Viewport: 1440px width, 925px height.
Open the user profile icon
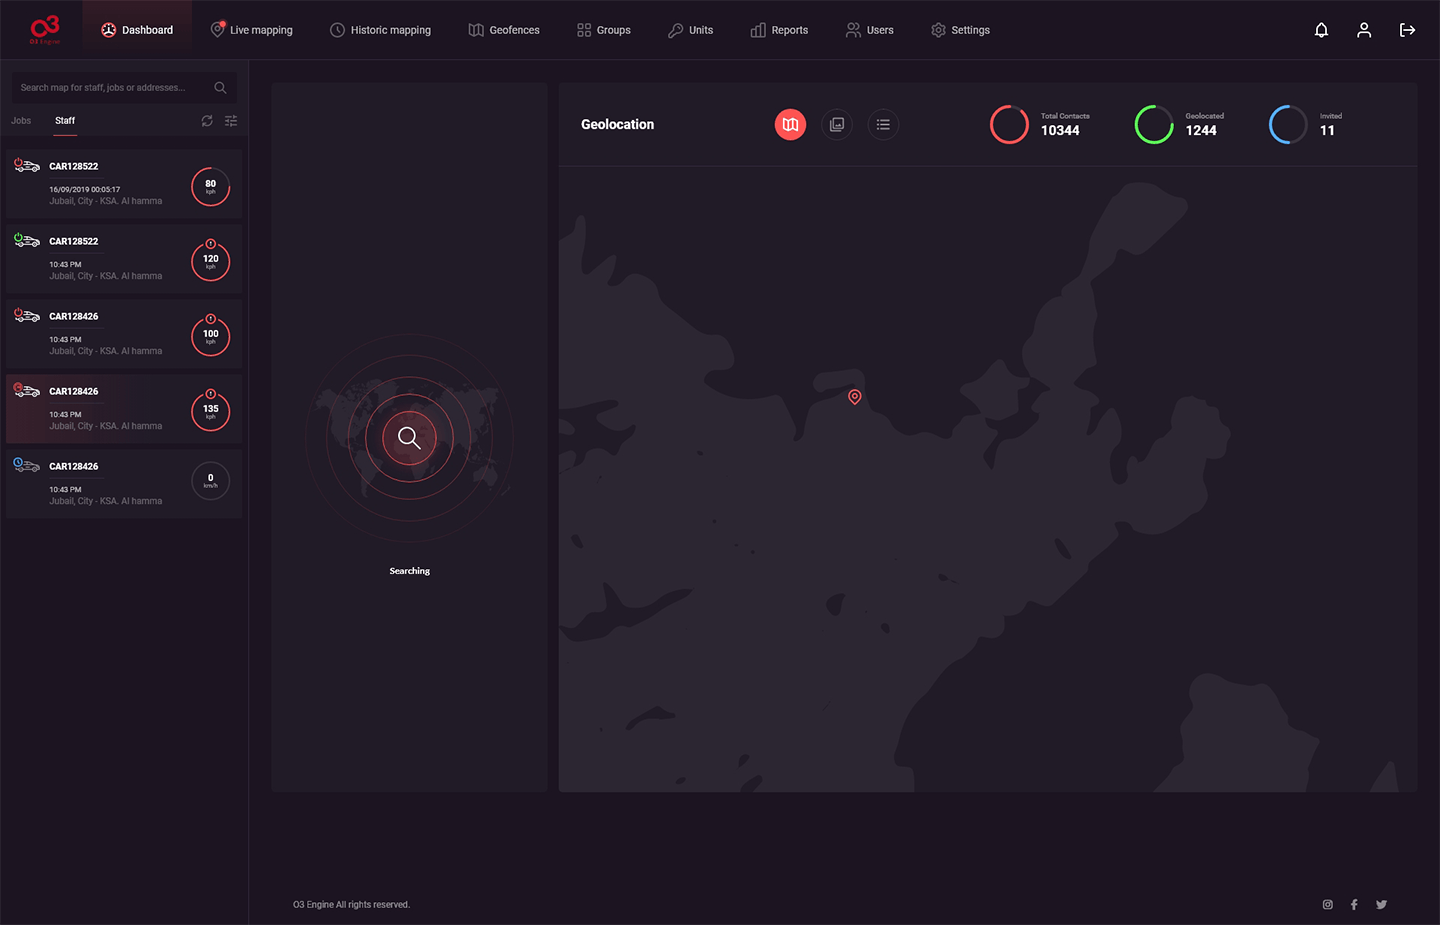tap(1364, 30)
